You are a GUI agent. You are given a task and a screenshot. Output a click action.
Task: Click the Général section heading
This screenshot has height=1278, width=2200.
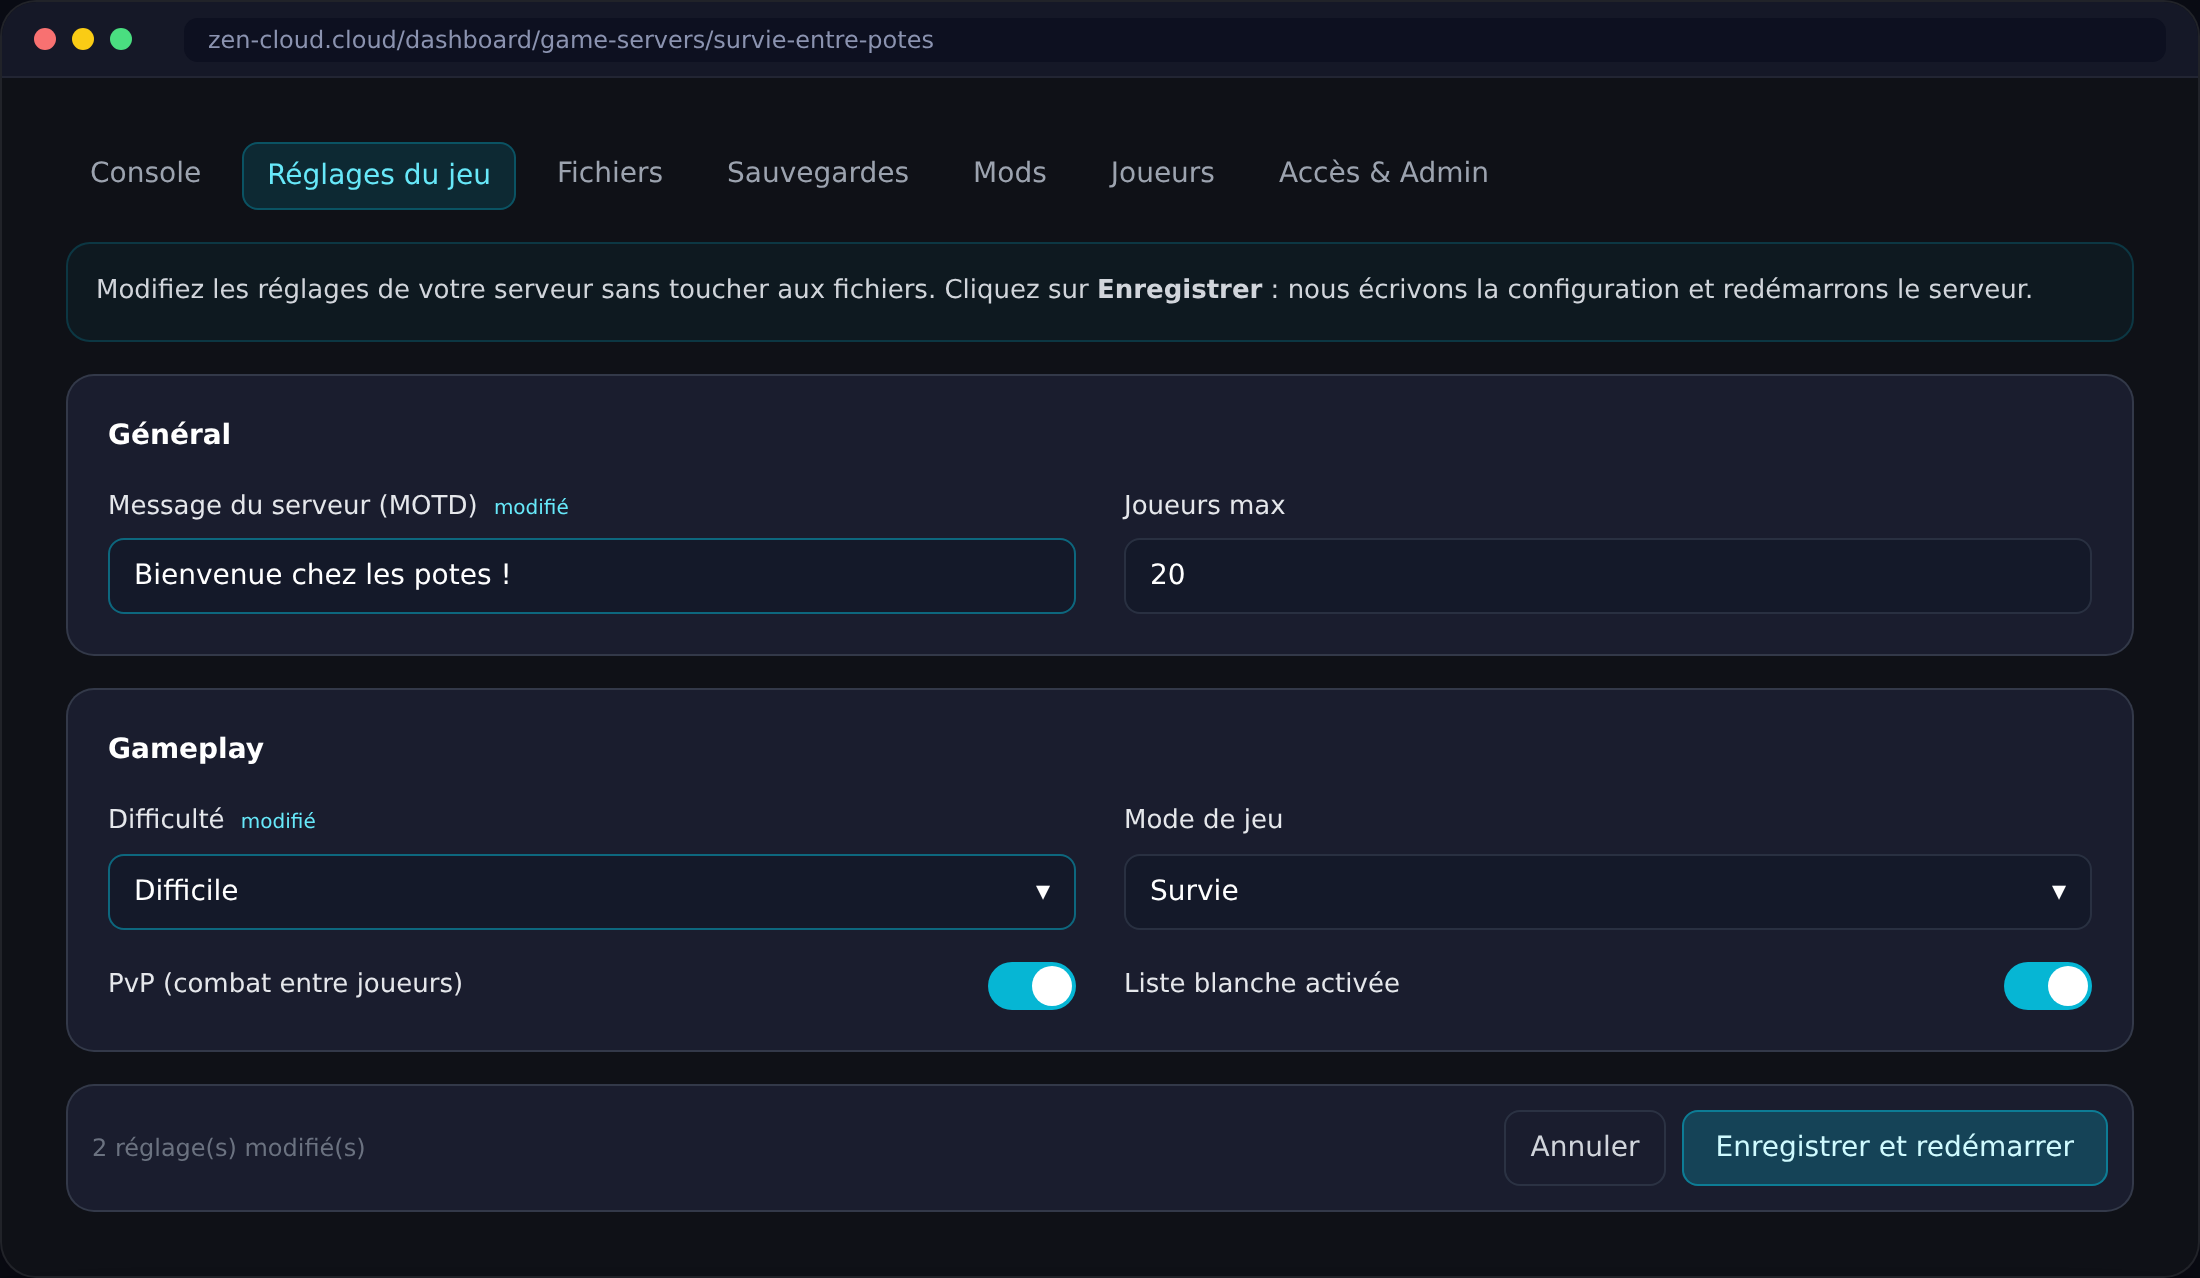[x=169, y=434]
